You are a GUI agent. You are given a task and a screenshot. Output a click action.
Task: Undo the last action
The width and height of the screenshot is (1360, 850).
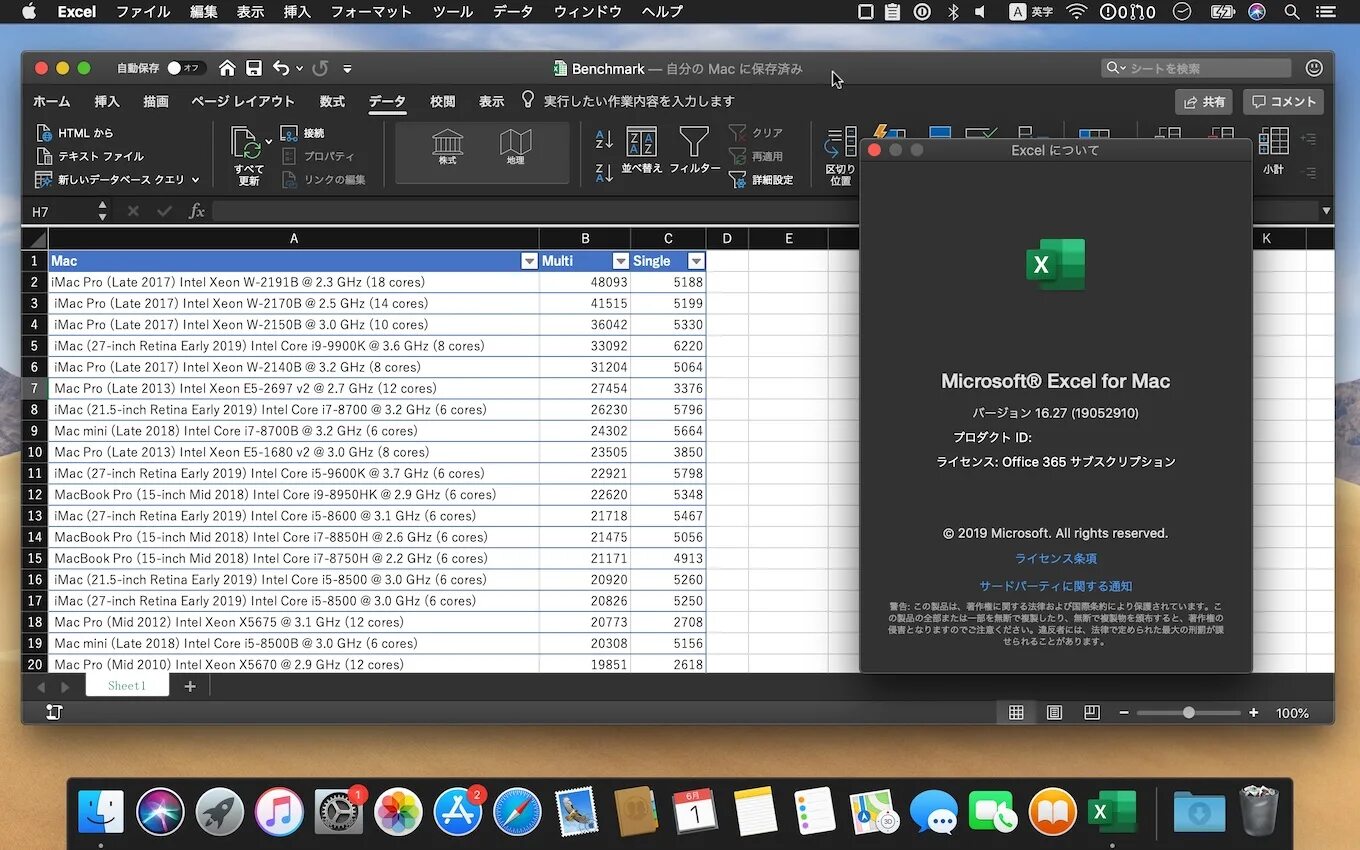pyautogui.click(x=281, y=68)
